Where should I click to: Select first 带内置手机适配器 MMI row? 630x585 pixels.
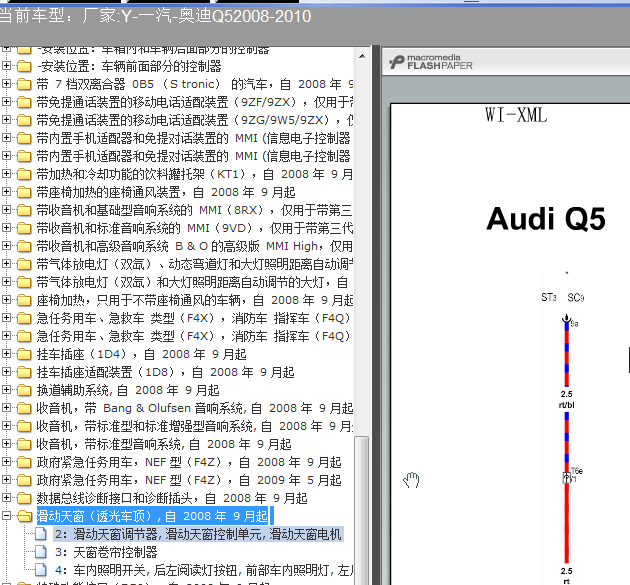[194, 138]
